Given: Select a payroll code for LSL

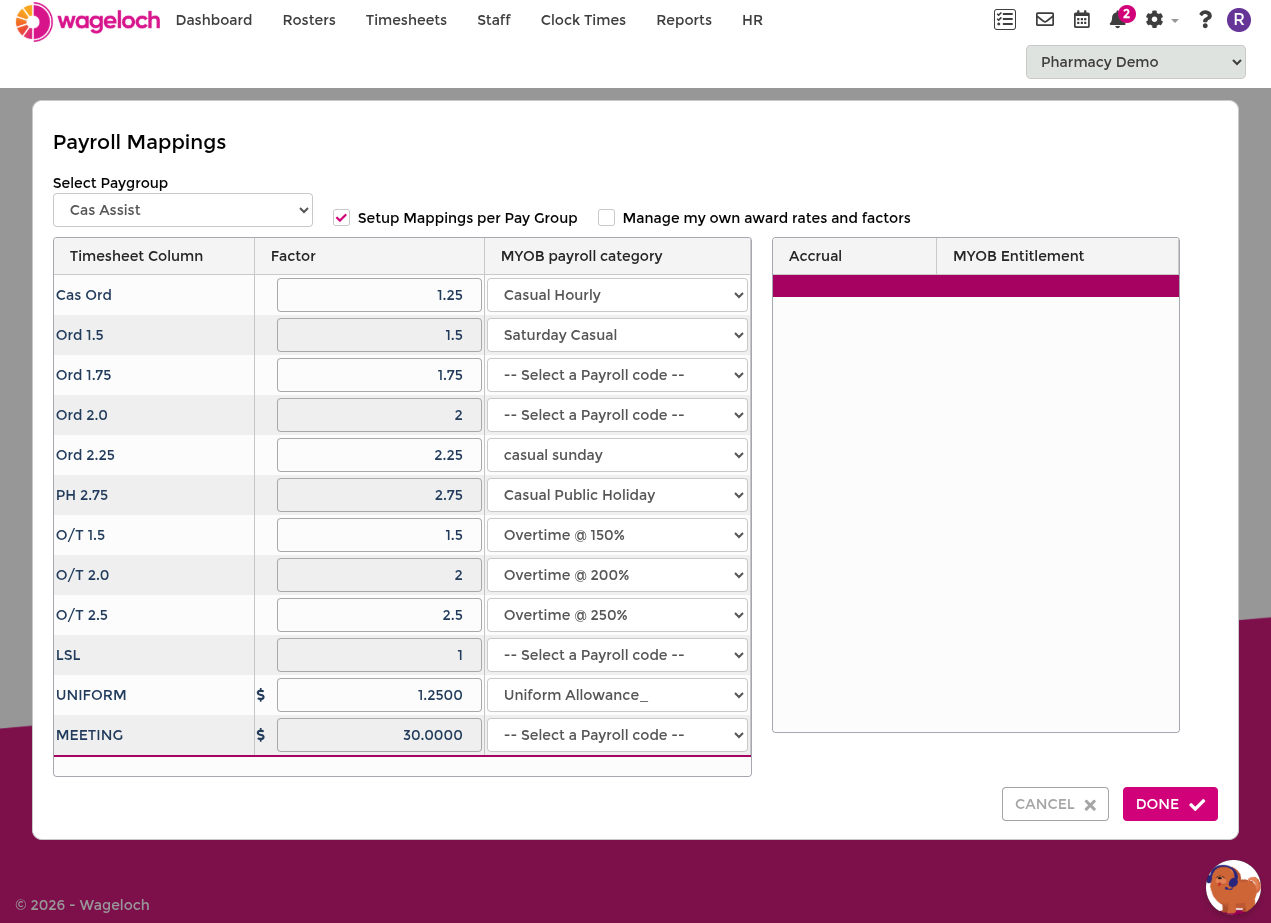Looking at the screenshot, I should [x=617, y=655].
